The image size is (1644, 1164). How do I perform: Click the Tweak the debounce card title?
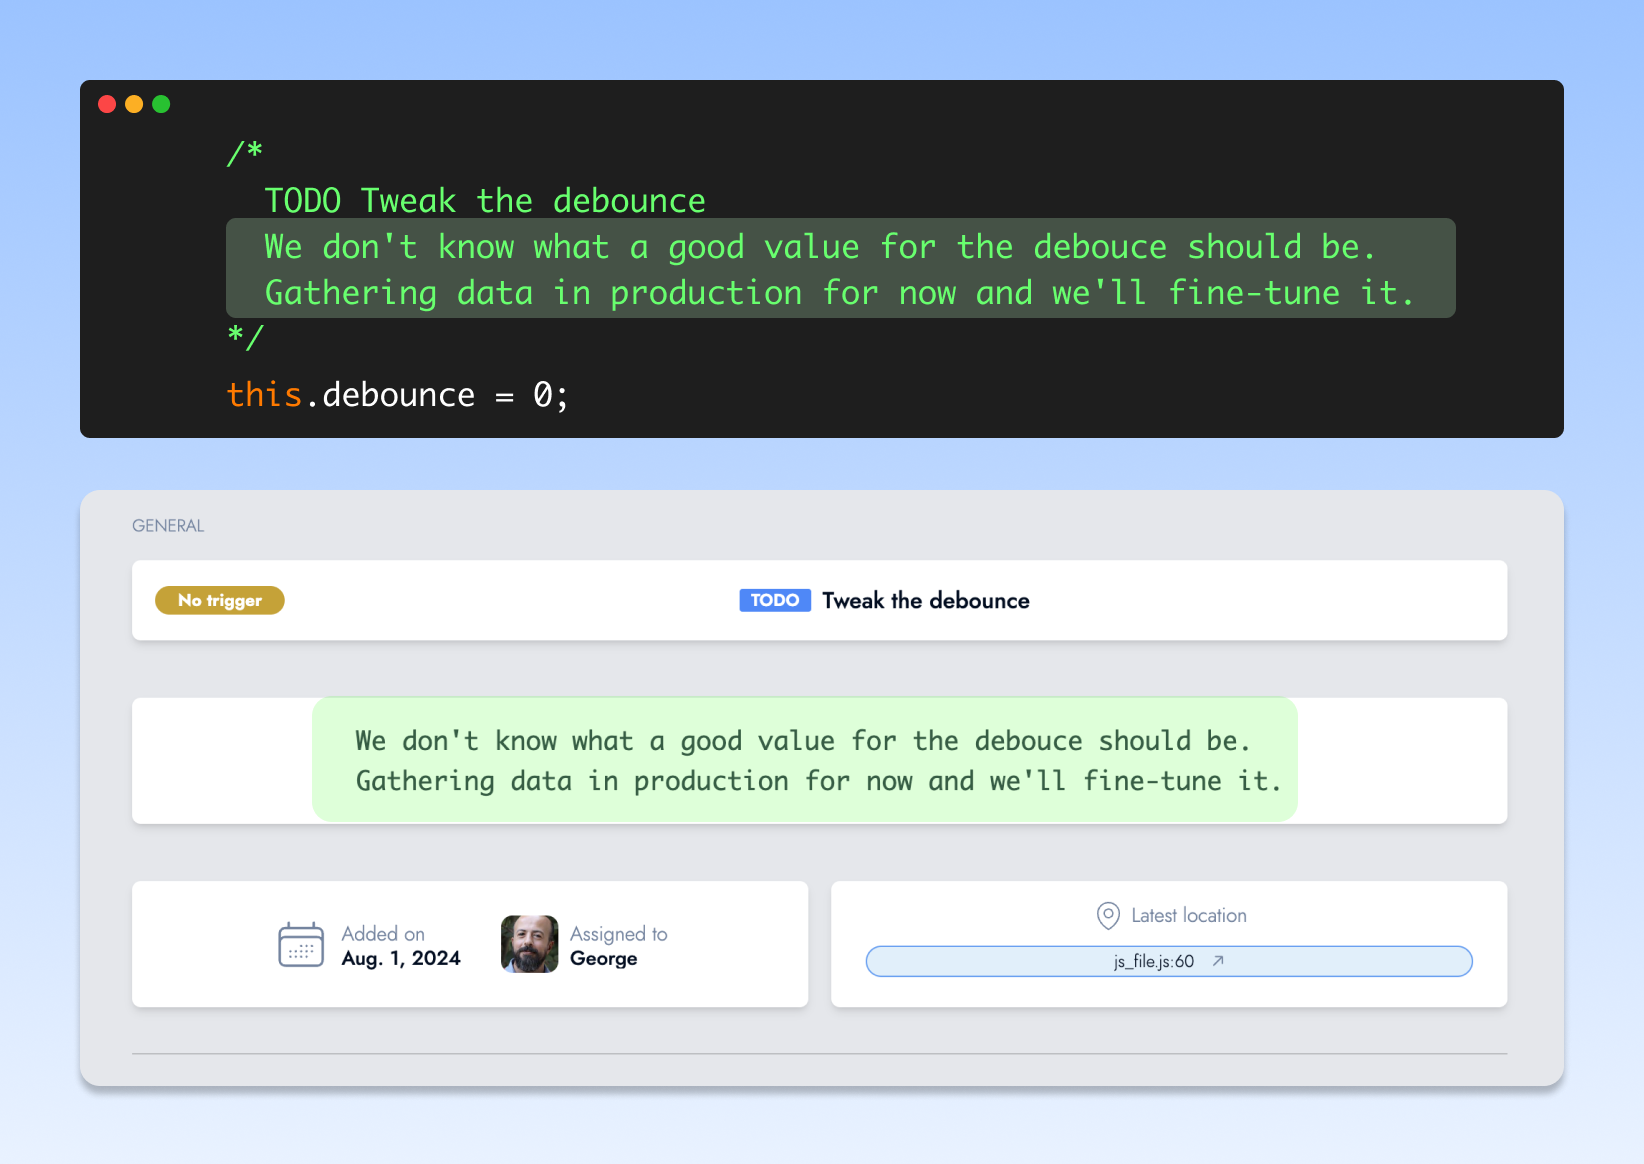point(925,600)
